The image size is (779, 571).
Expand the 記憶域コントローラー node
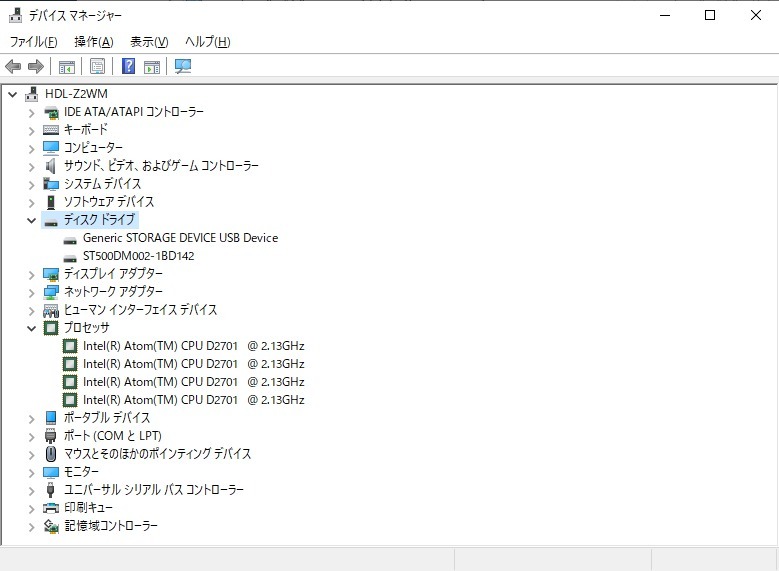click(31, 526)
